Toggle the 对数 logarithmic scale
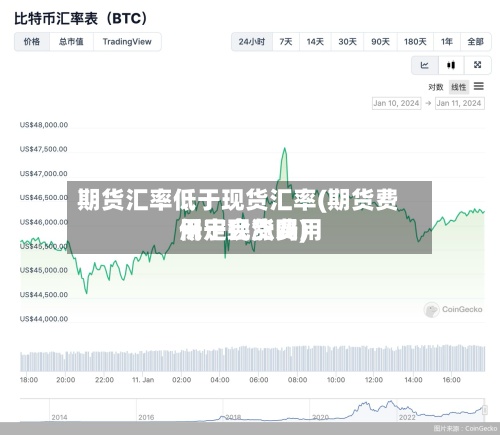Screen dimensions: 500x435 436,87
